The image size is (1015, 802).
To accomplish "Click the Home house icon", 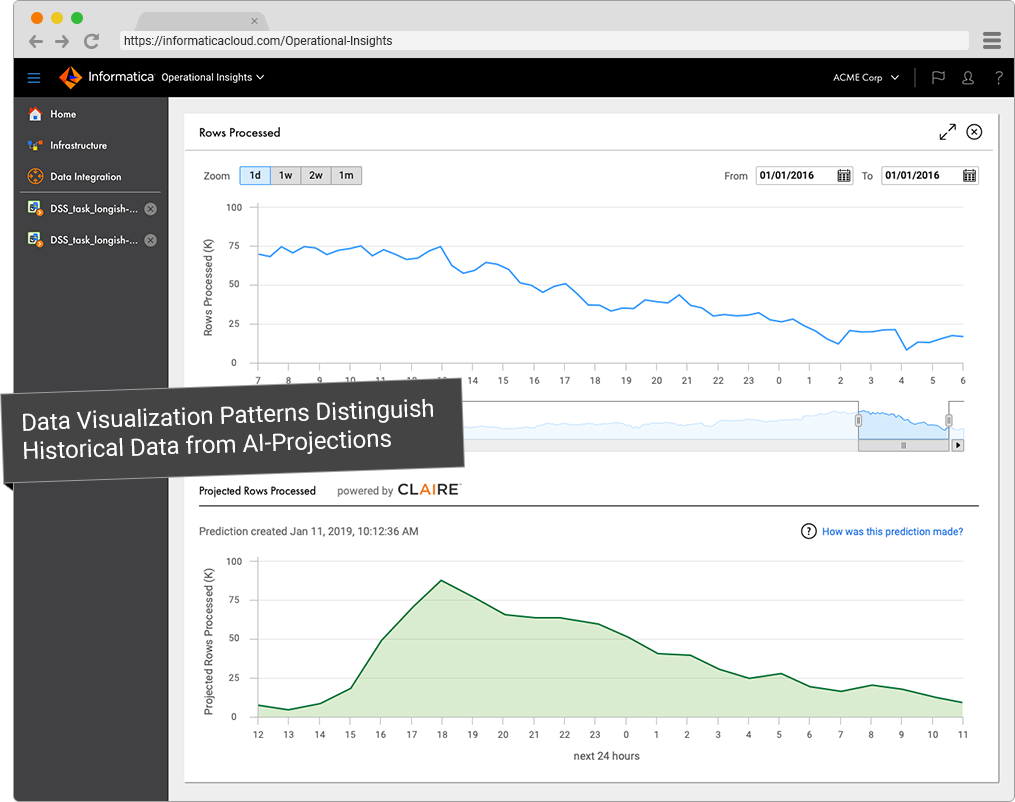I will pos(35,114).
